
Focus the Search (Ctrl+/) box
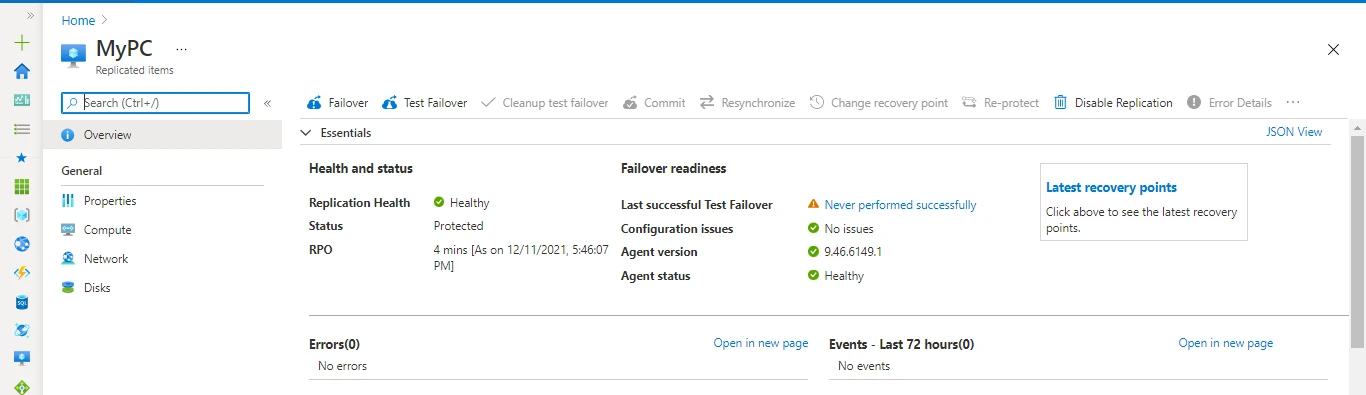click(x=155, y=103)
